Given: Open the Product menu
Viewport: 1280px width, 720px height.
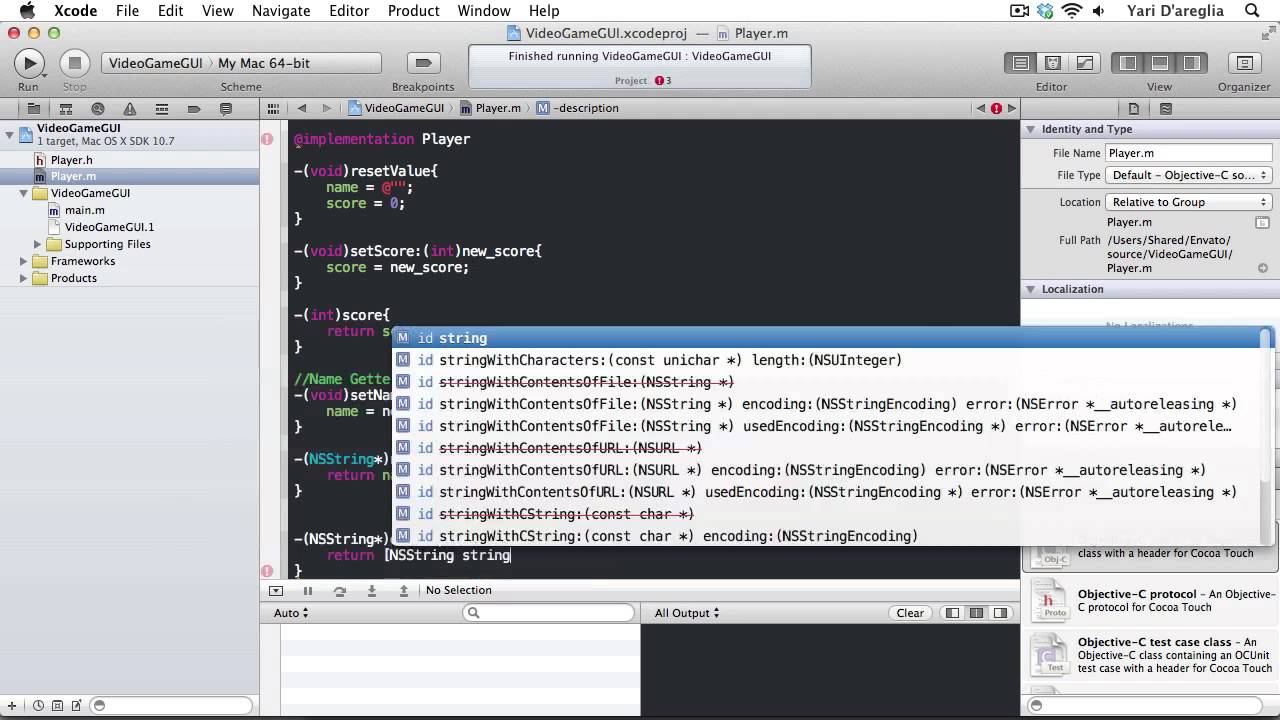Looking at the screenshot, I should click(x=413, y=11).
